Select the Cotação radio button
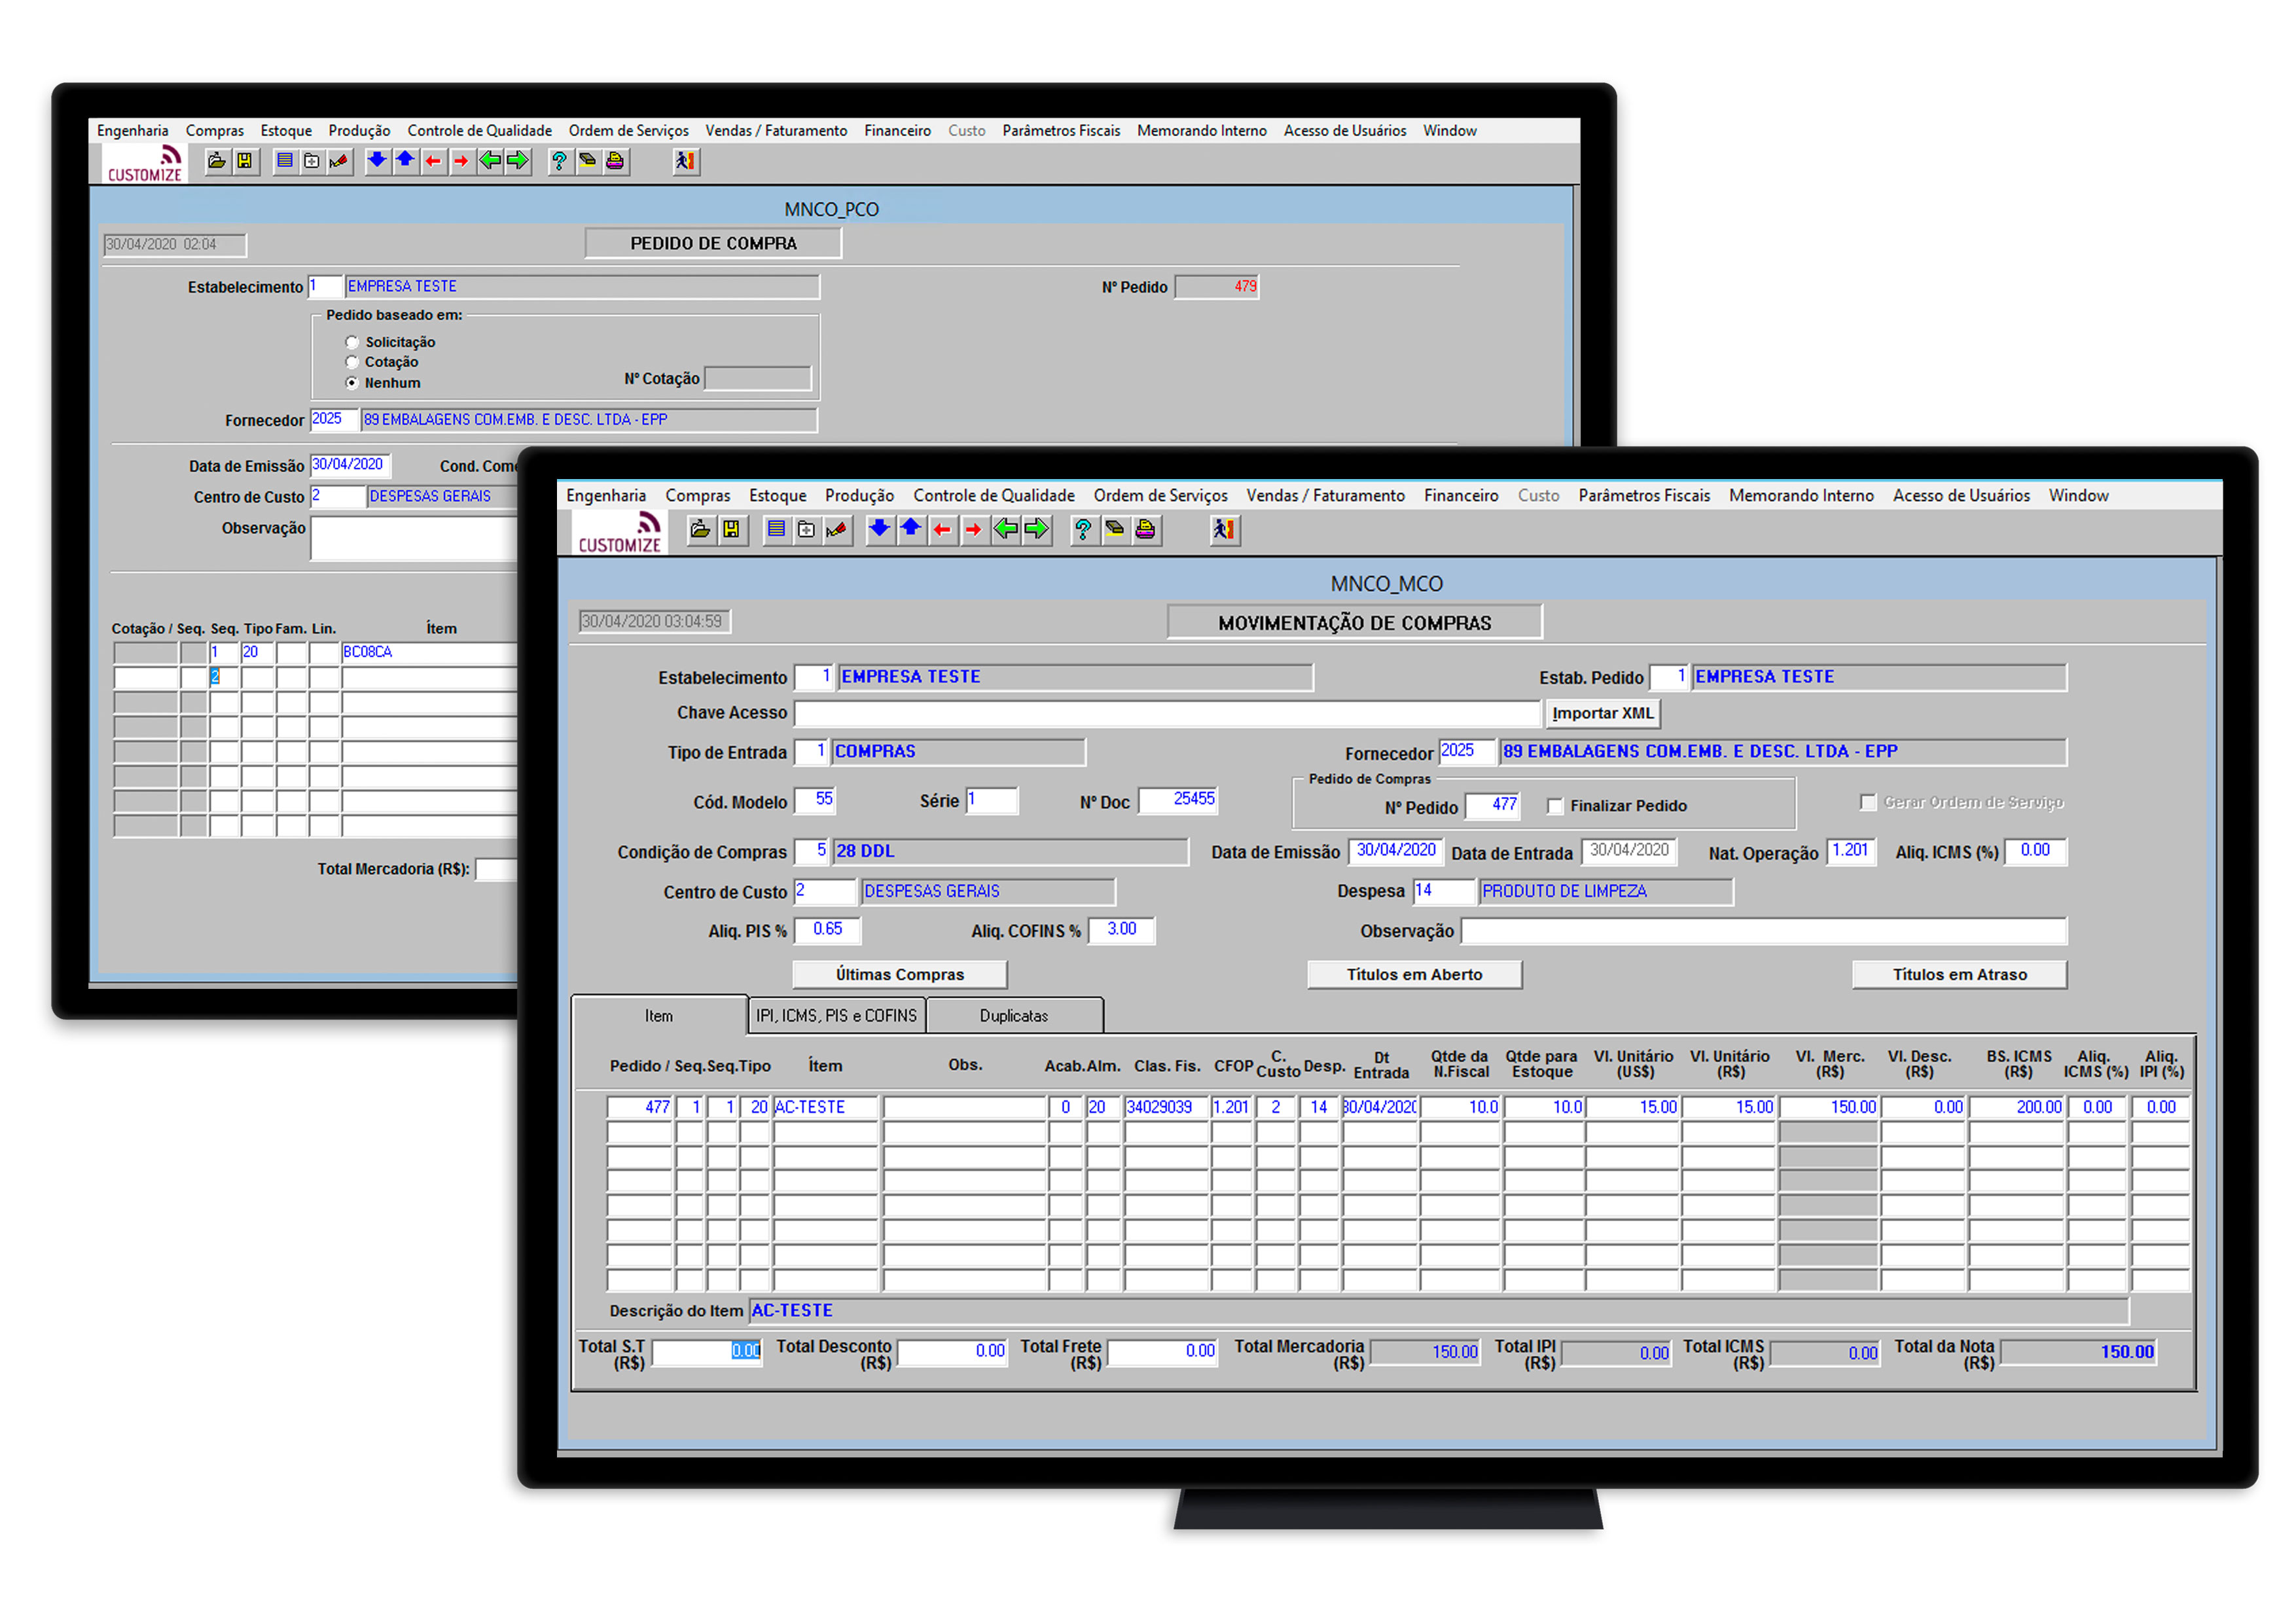This screenshot has width=2296, height=1623. point(352,362)
